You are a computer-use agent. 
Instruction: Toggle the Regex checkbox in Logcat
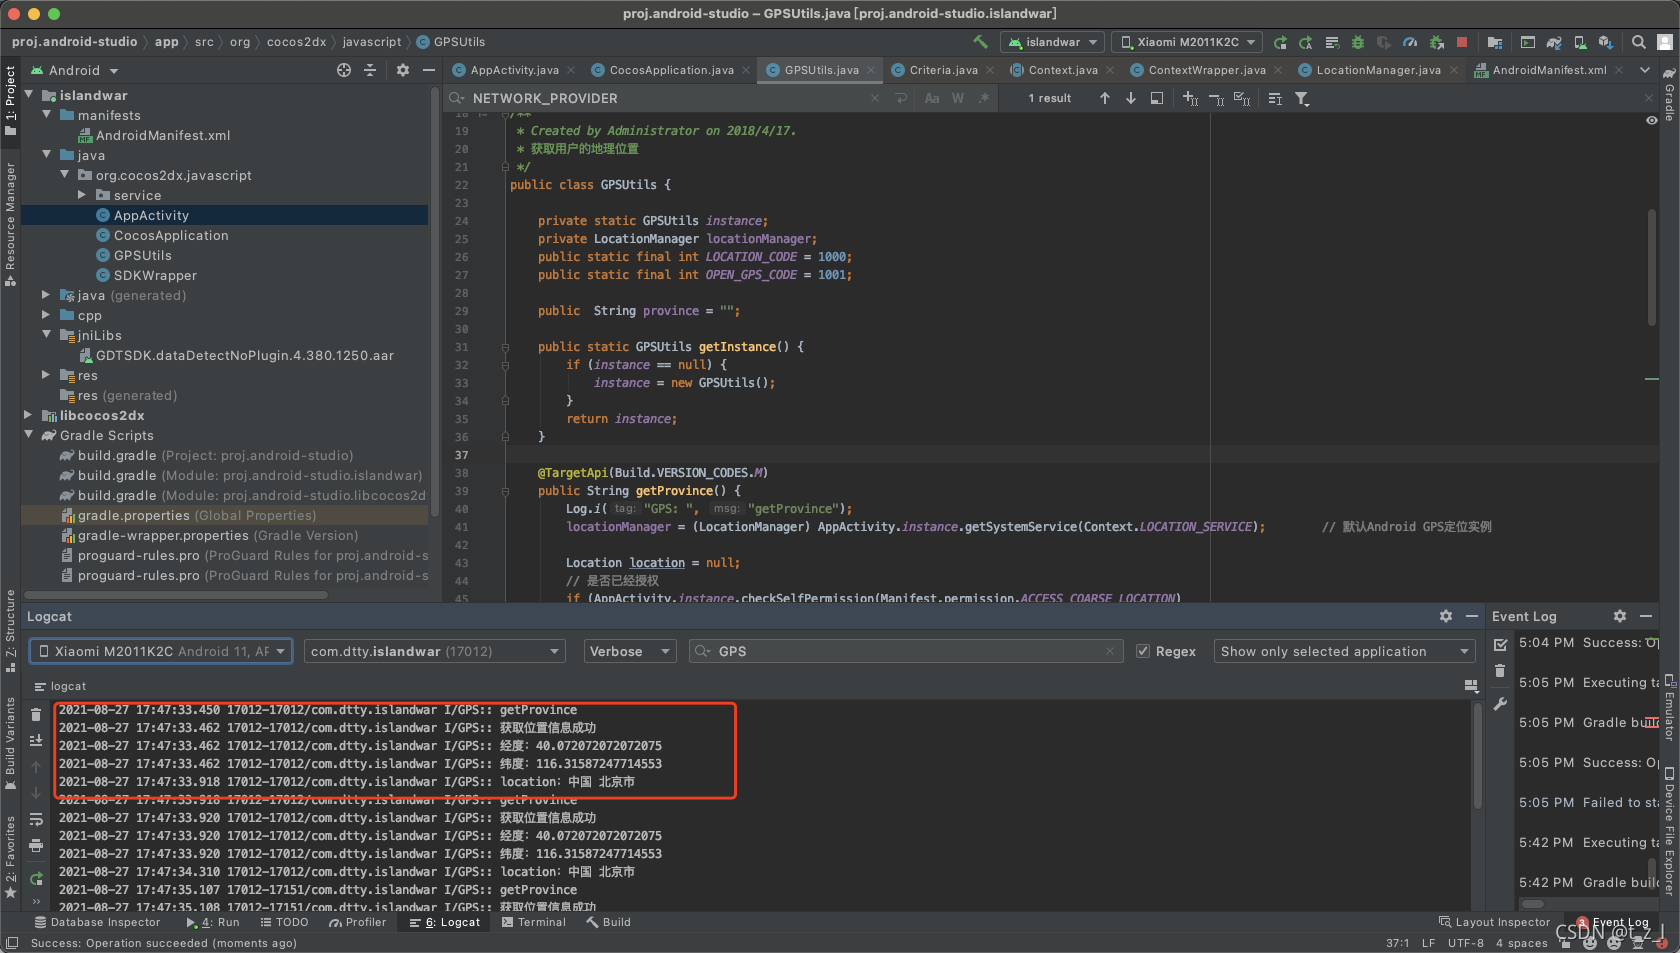pos(1143,651)
